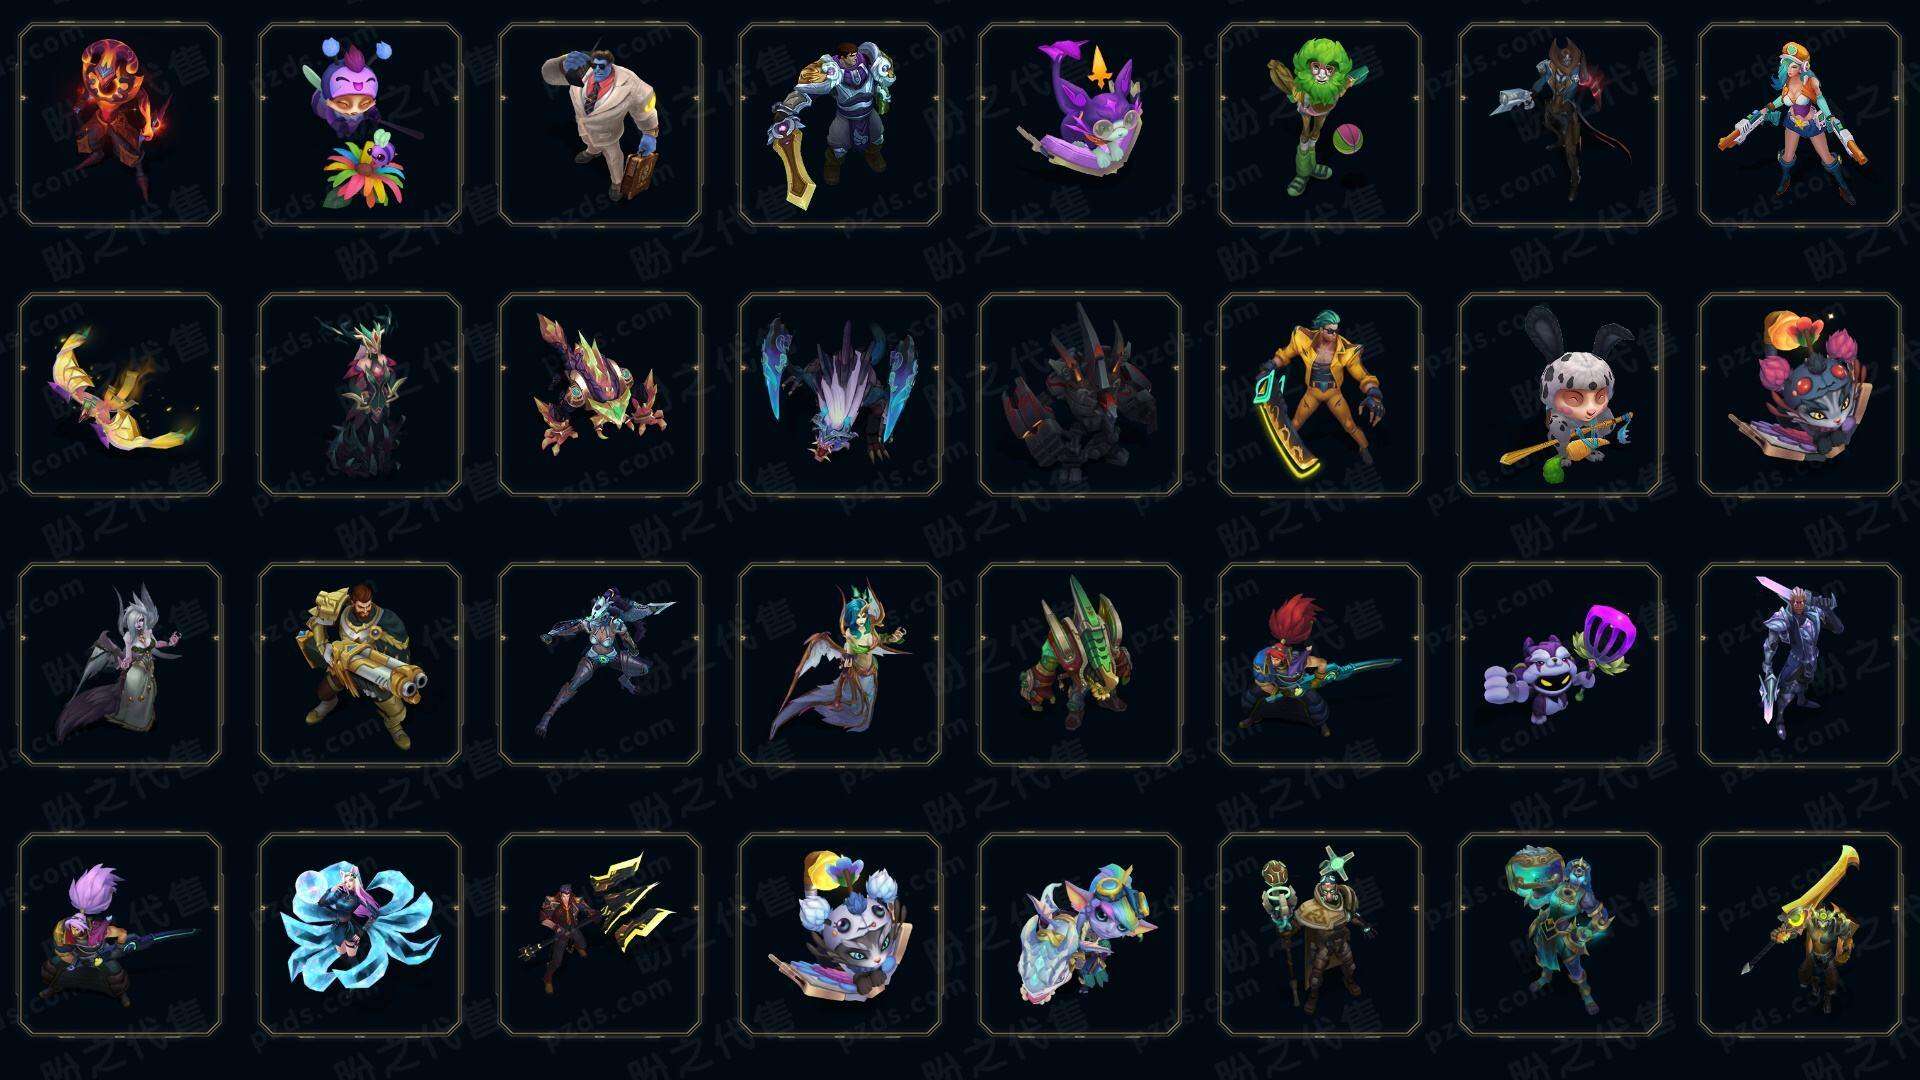Open the dark stone golem skin
The image size is (1920, 1080).
pyautogui.click(x=1080, y=394)
